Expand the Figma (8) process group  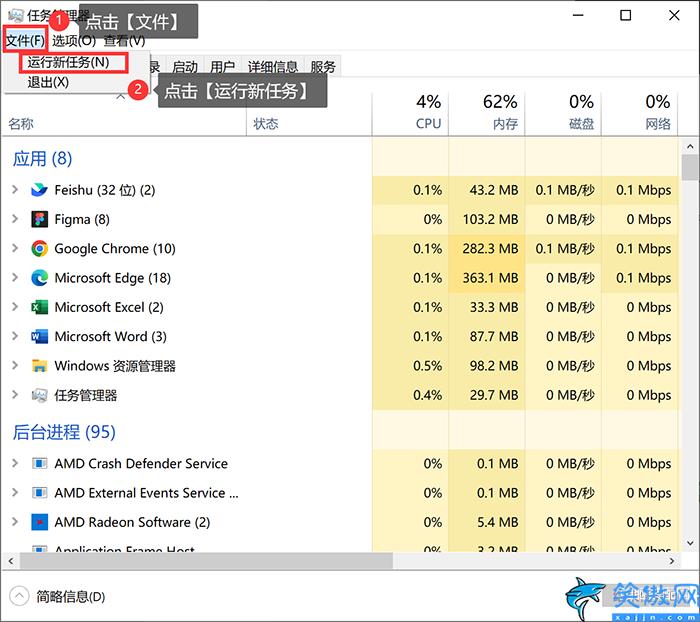point(15,219)
